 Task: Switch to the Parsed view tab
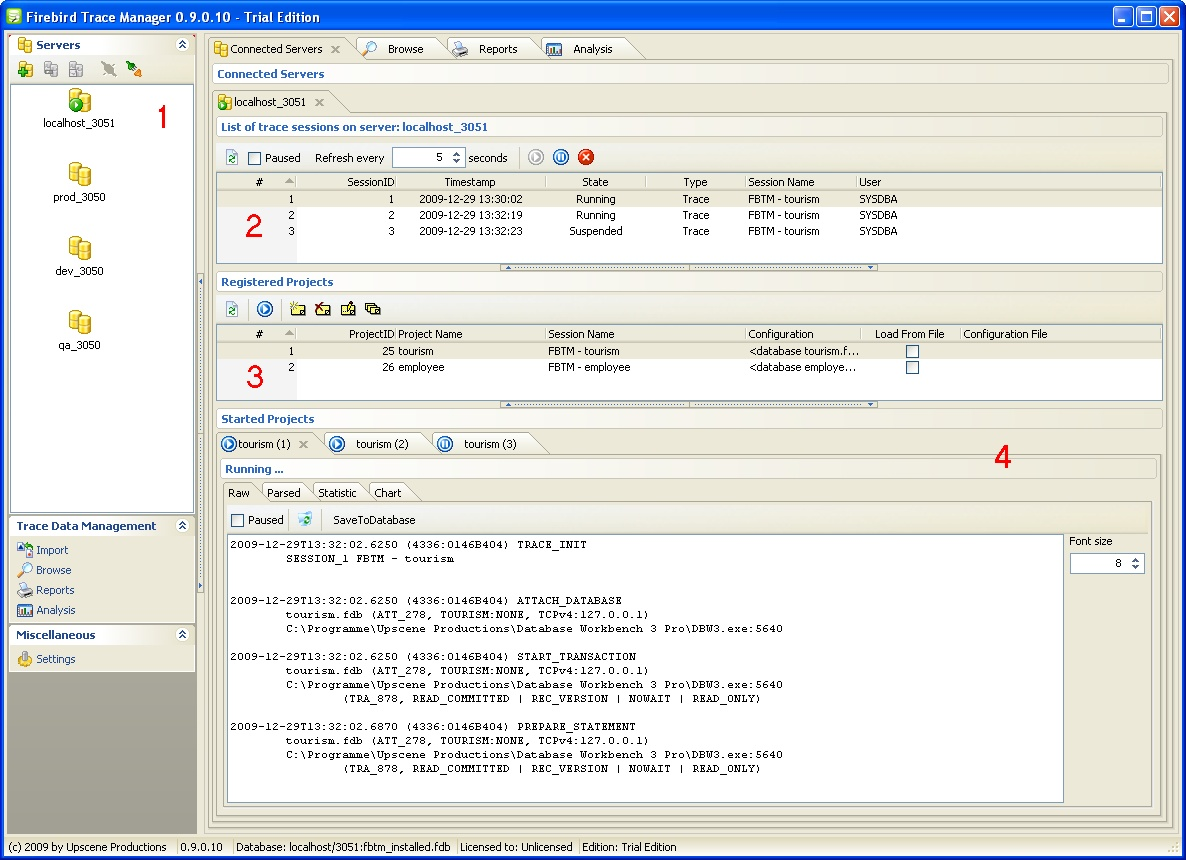(x=284, y=492)
